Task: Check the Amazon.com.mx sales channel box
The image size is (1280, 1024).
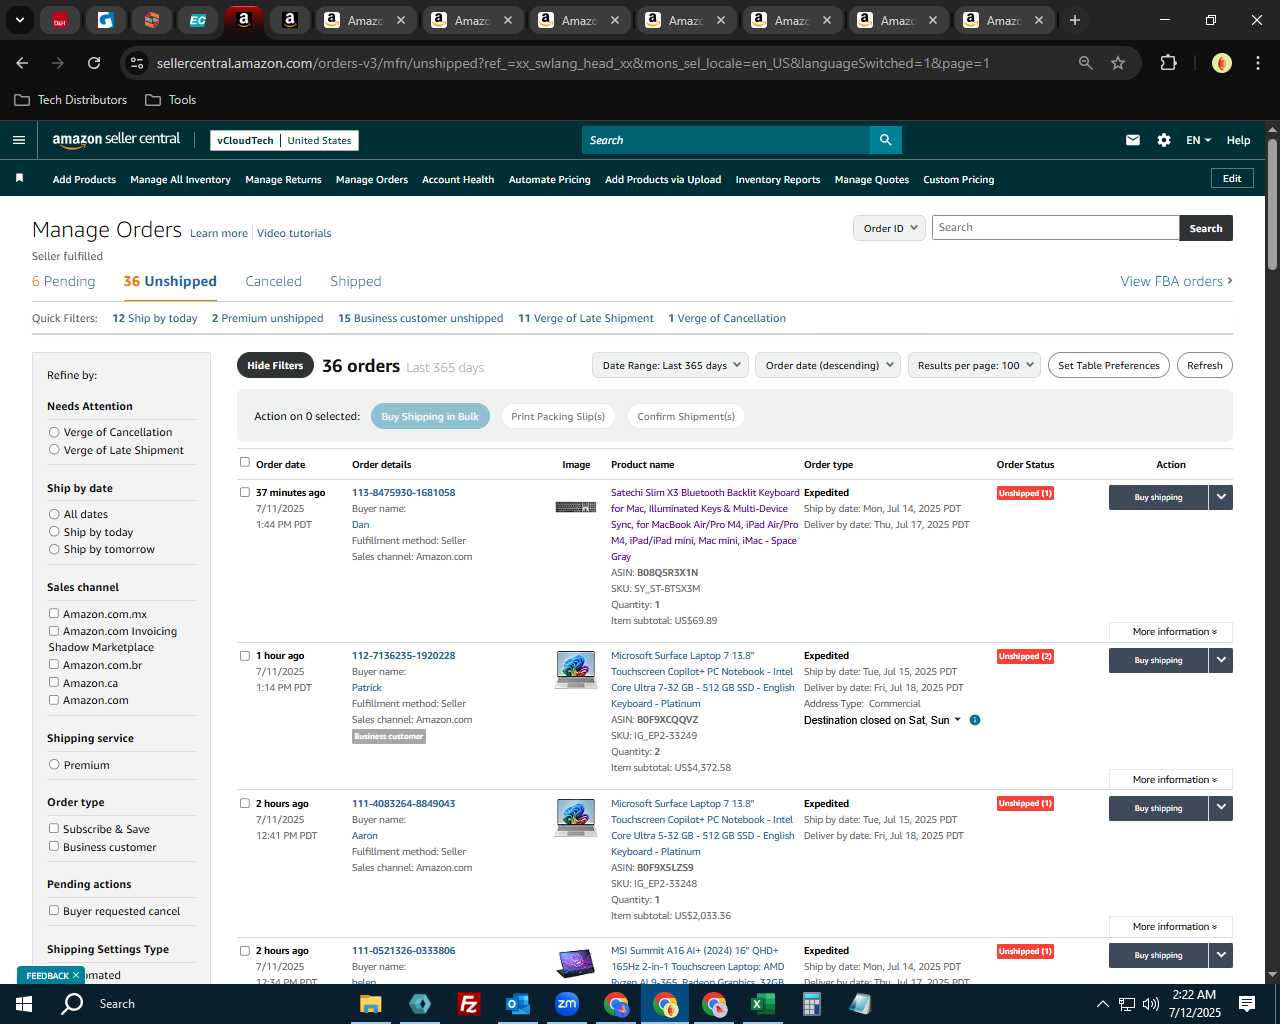Action: [x=54, y=614]
